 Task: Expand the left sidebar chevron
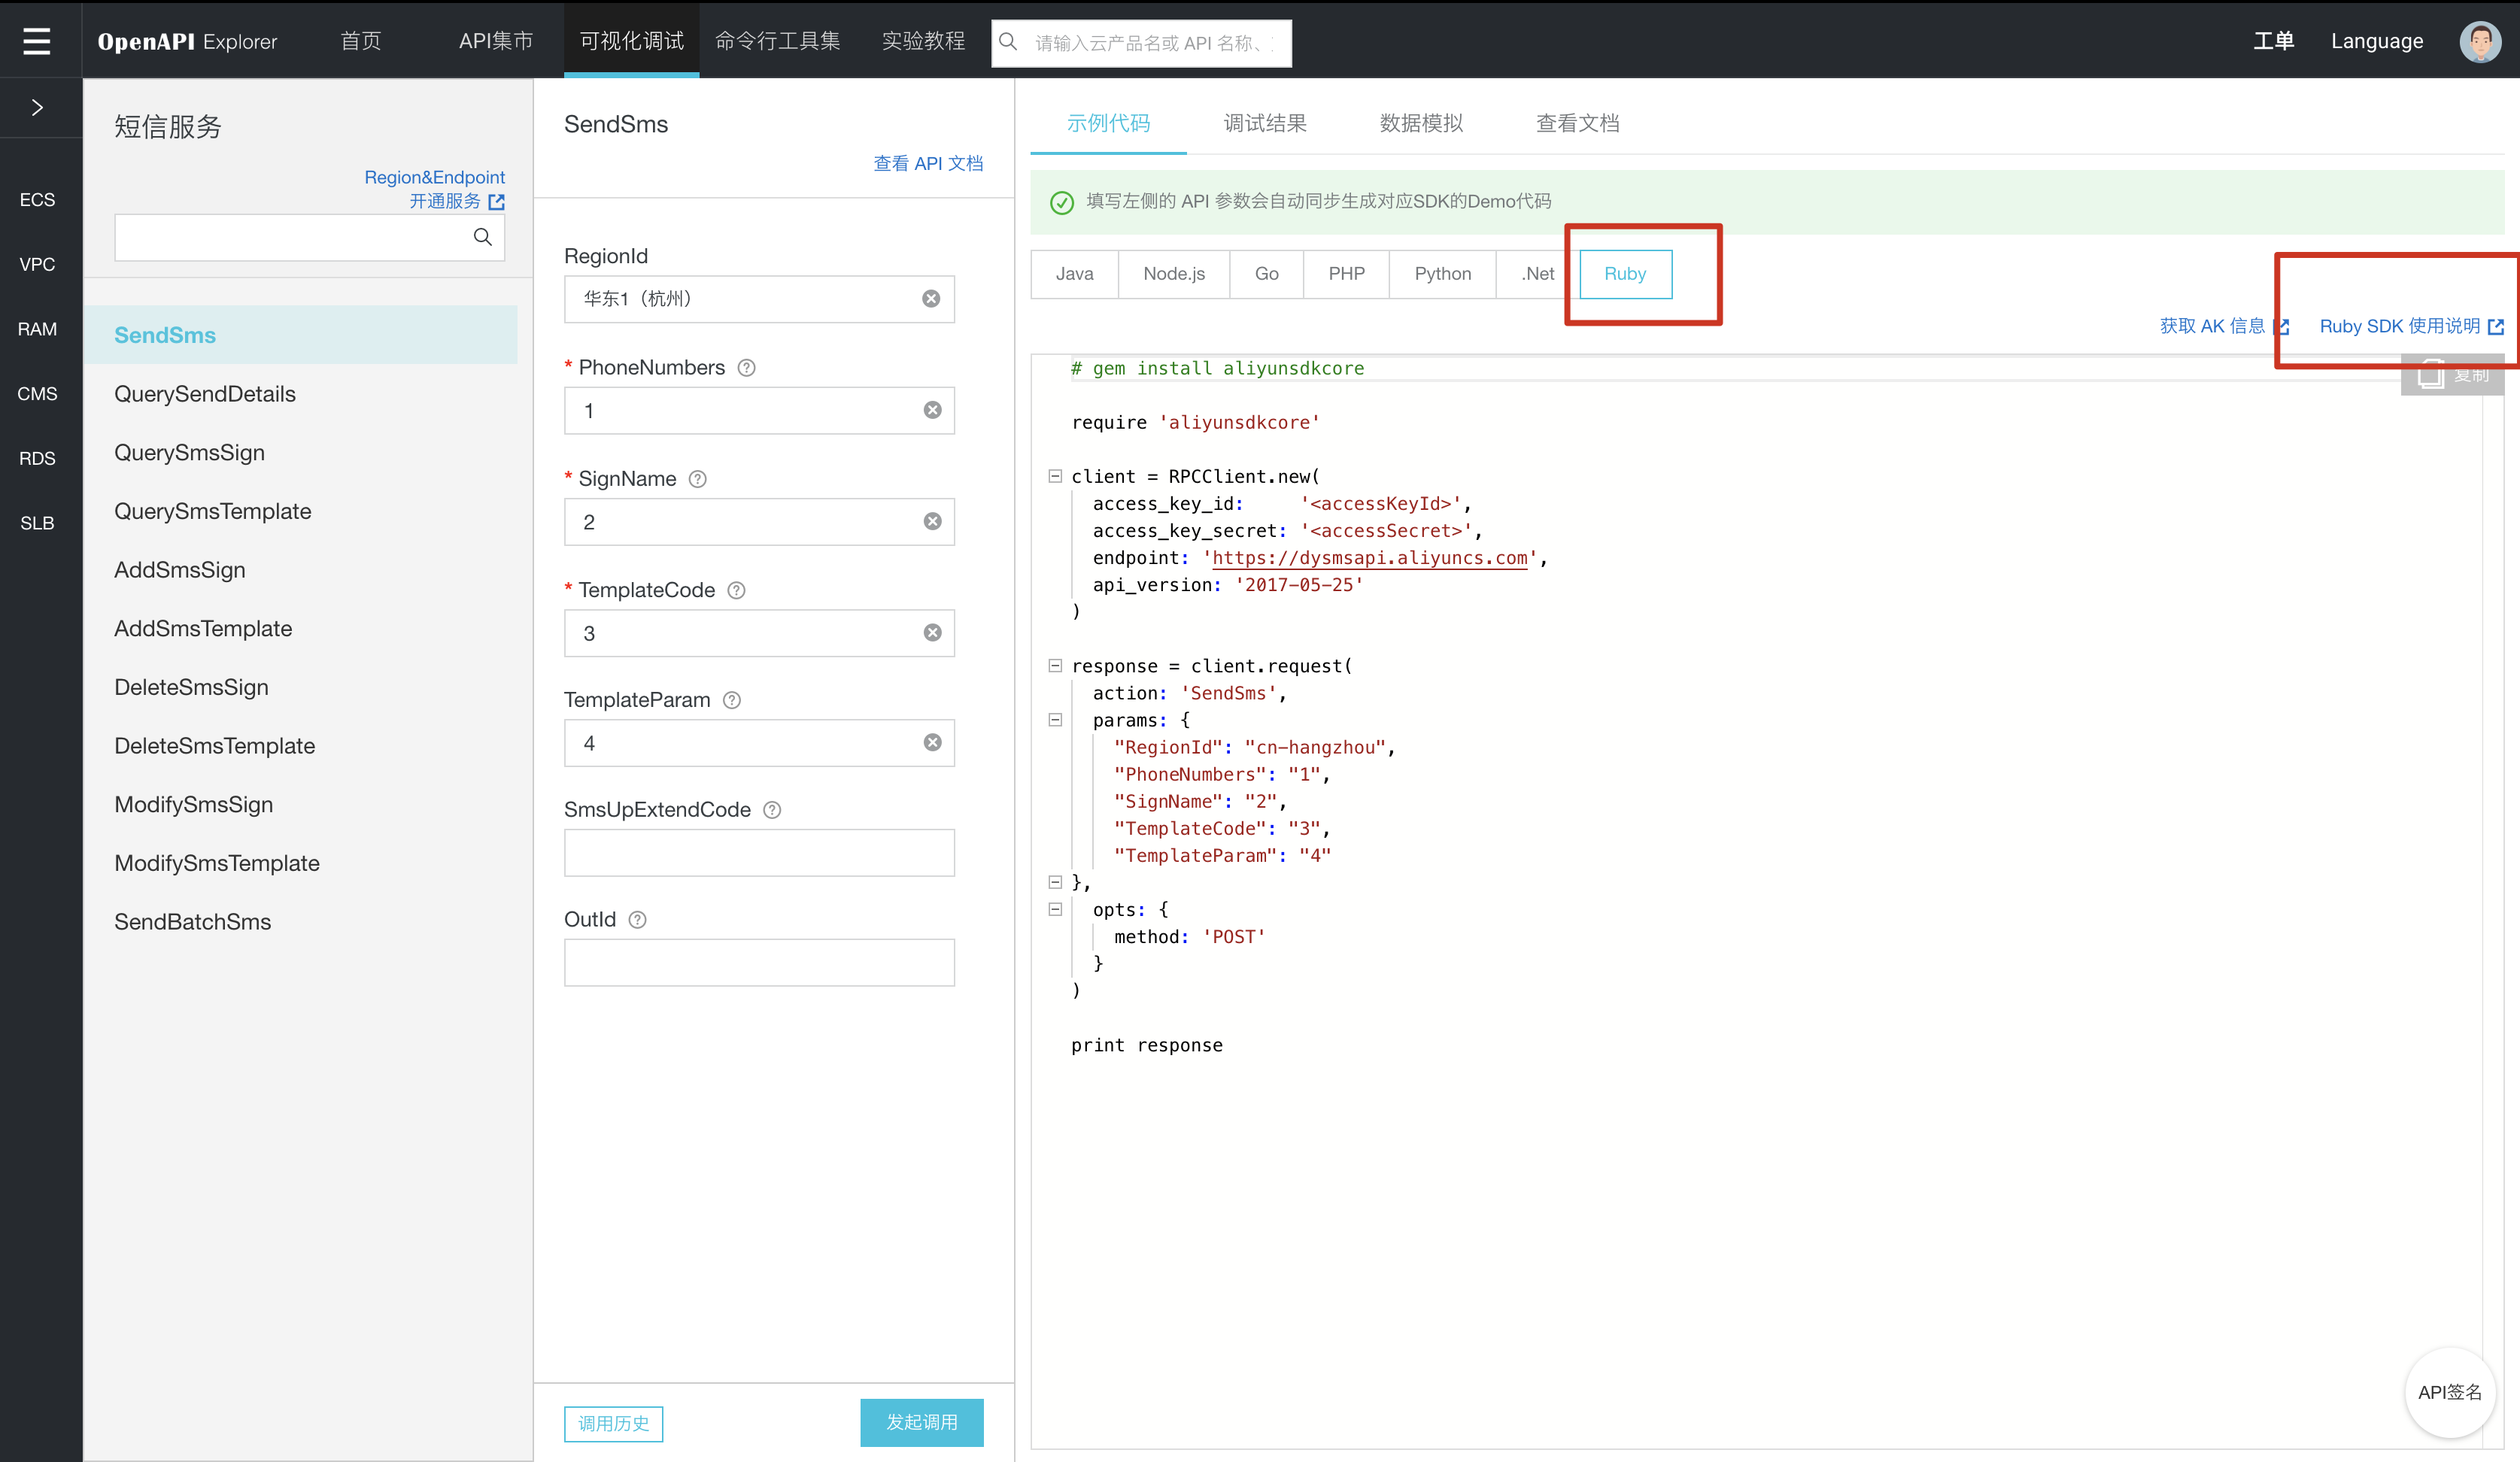click(37, 107)
